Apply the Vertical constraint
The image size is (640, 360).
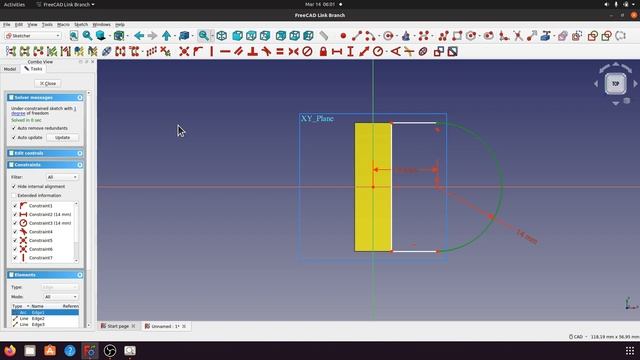[x=211, y=52]
